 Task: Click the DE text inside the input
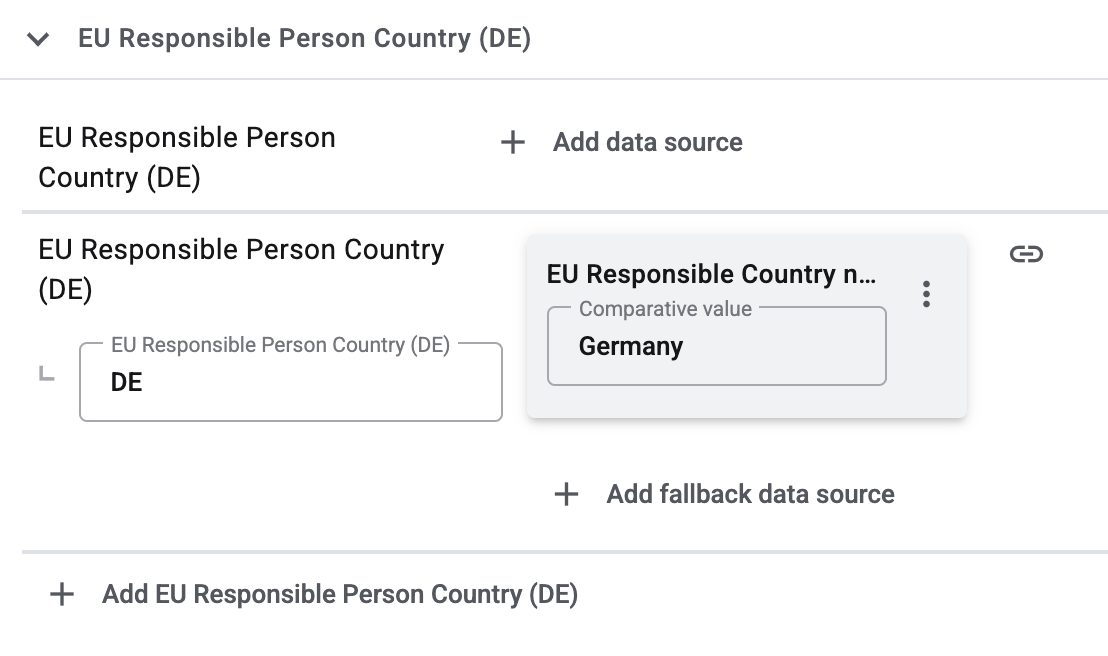(127, 383)
